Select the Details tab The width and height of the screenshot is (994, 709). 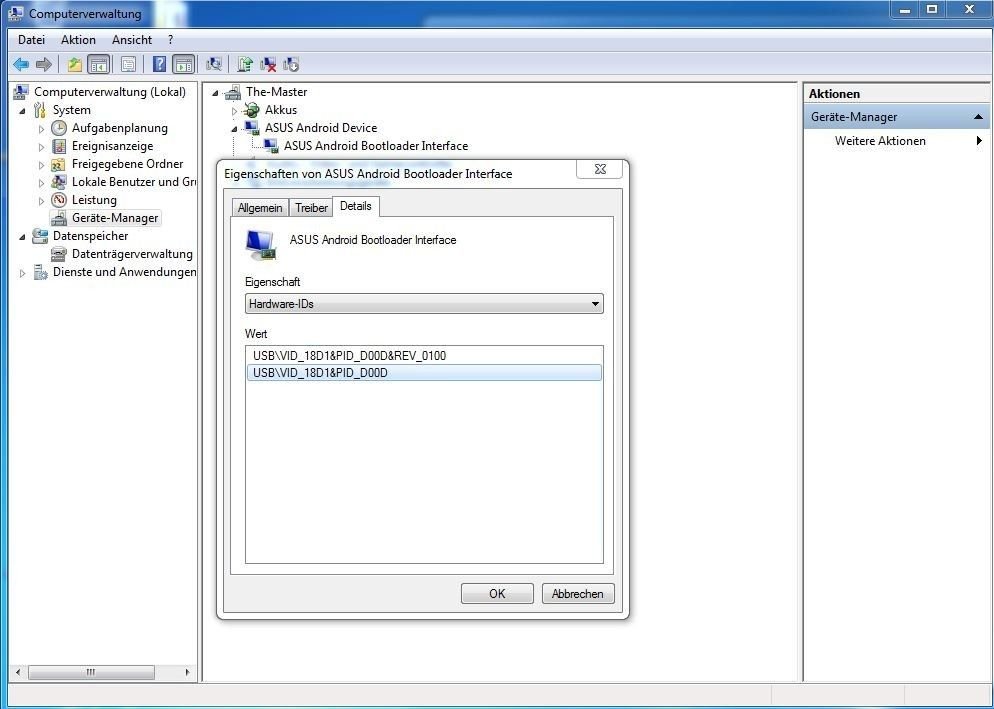356,206
